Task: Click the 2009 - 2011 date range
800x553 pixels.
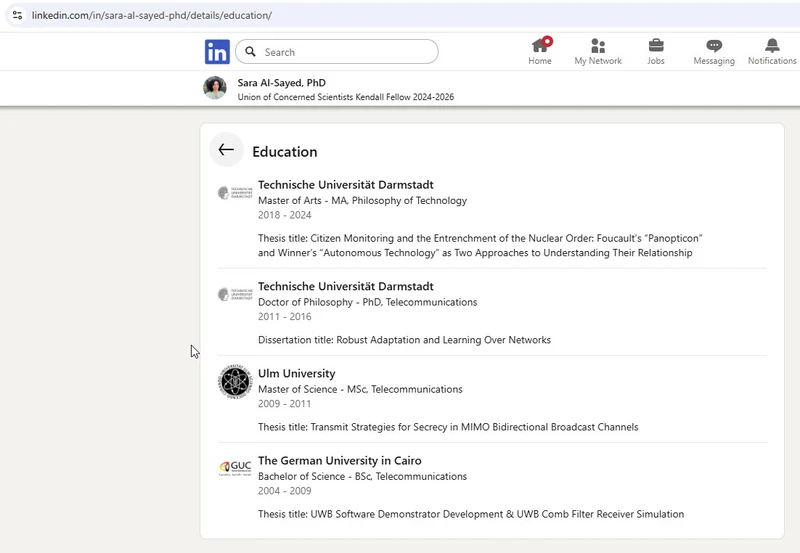Action: [x=284, y=404]
